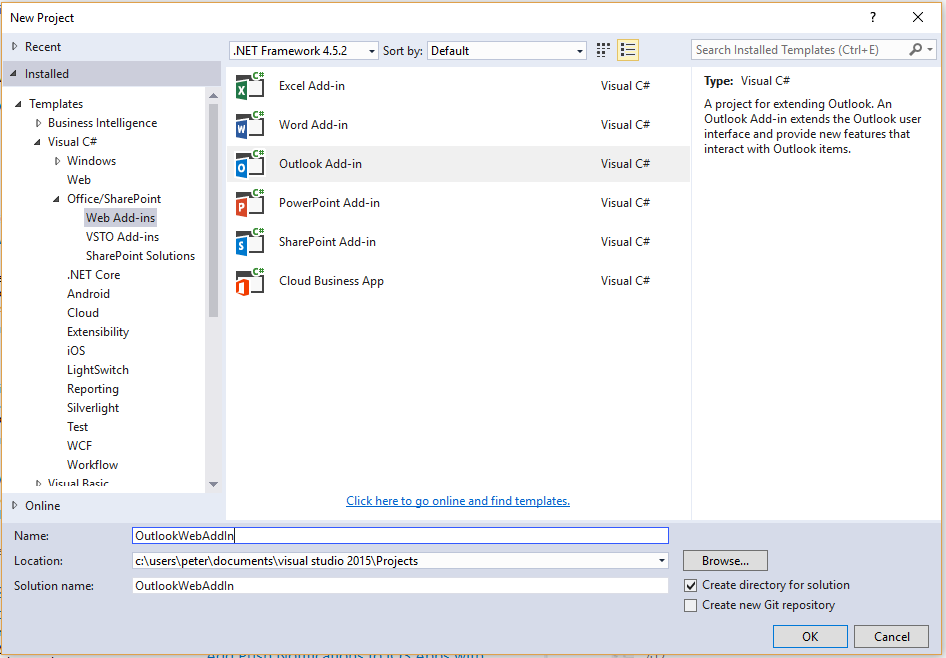Select the Android category
The width and height of the screenshot is (946, 658).
(88, 294)
